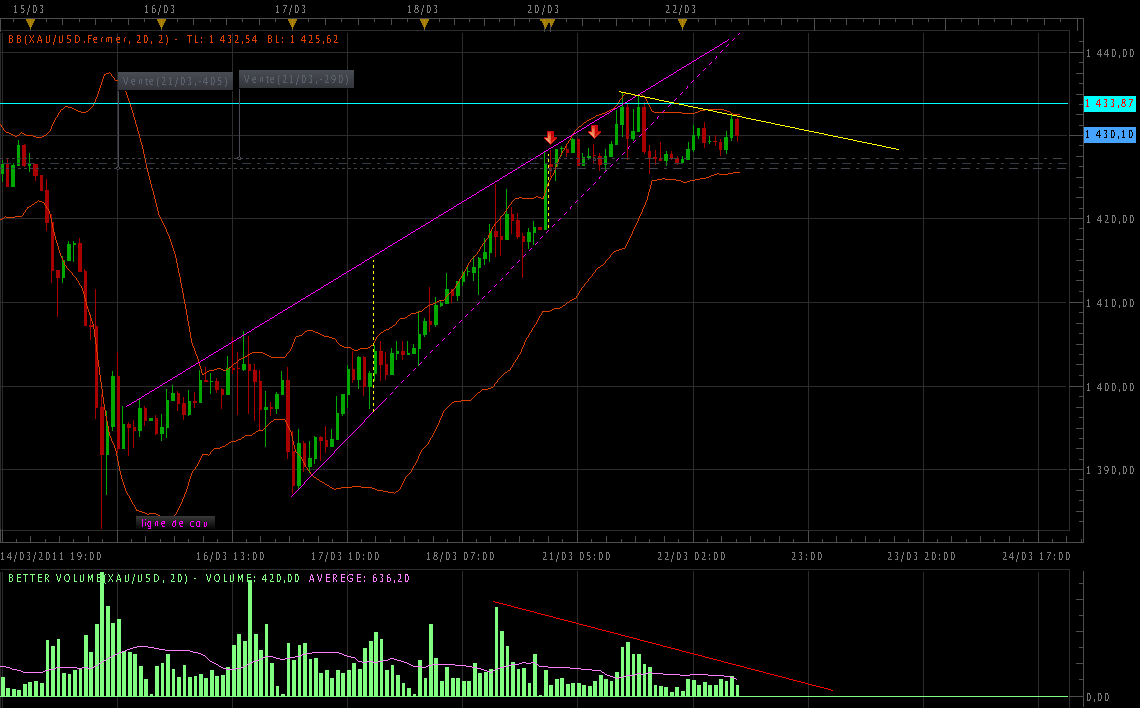The width and height of the screenshot is (1140, 708).
Task: Click the 24/03 17:00 time axis label
Action: [x=1036, y=556]
